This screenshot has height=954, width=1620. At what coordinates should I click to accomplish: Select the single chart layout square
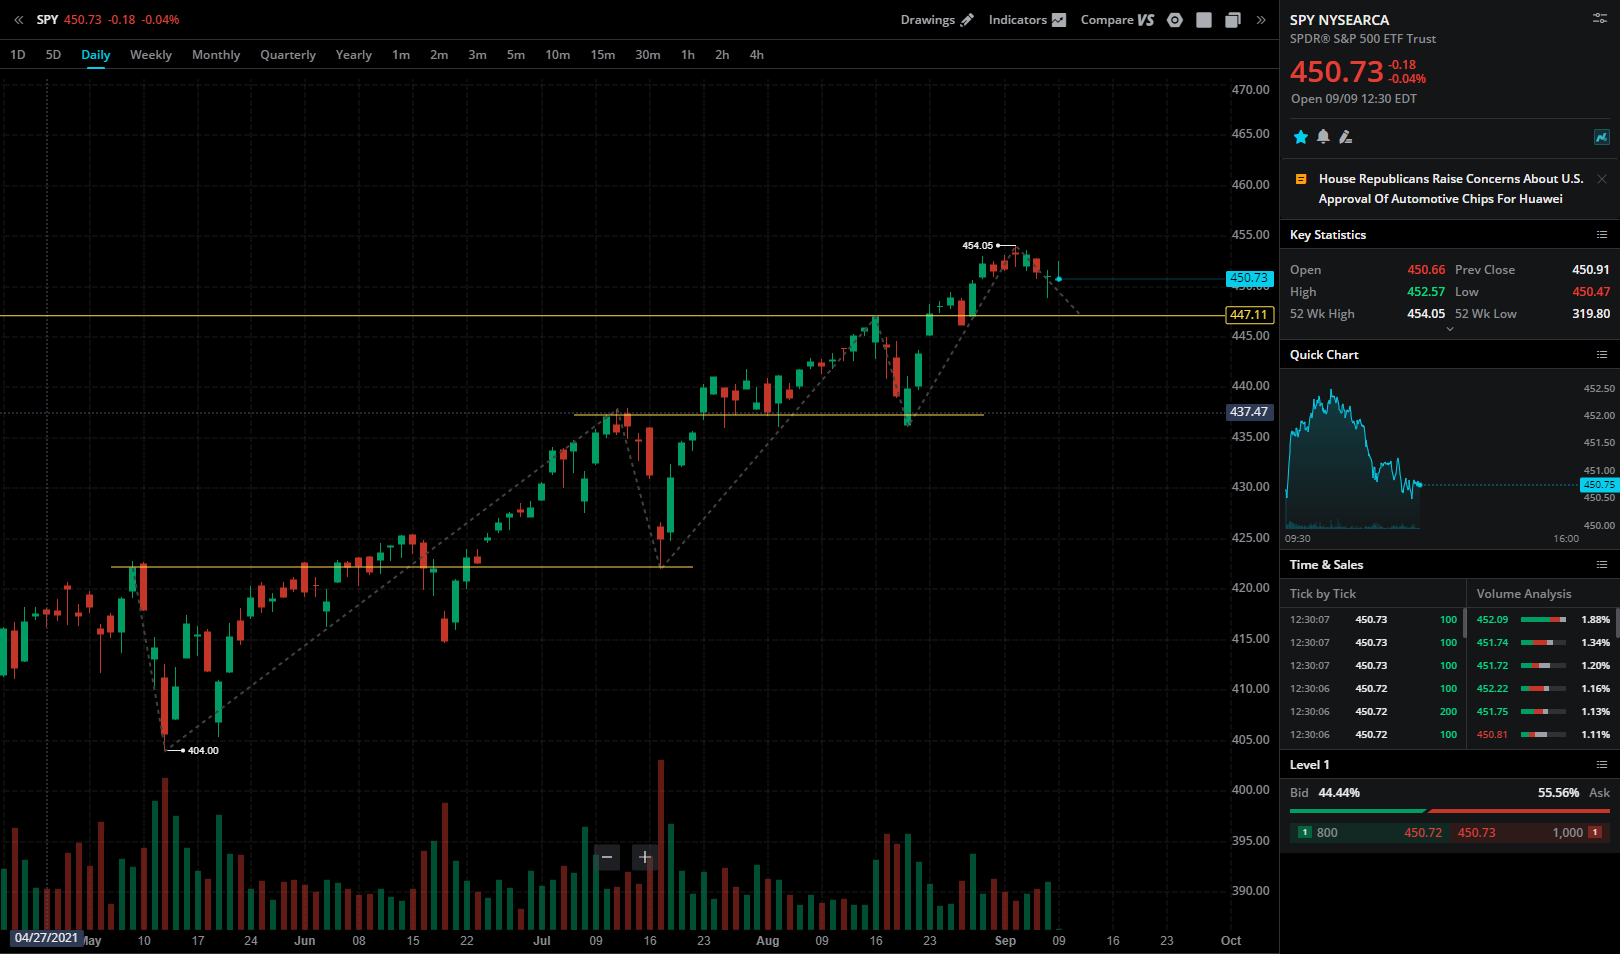1204,20
